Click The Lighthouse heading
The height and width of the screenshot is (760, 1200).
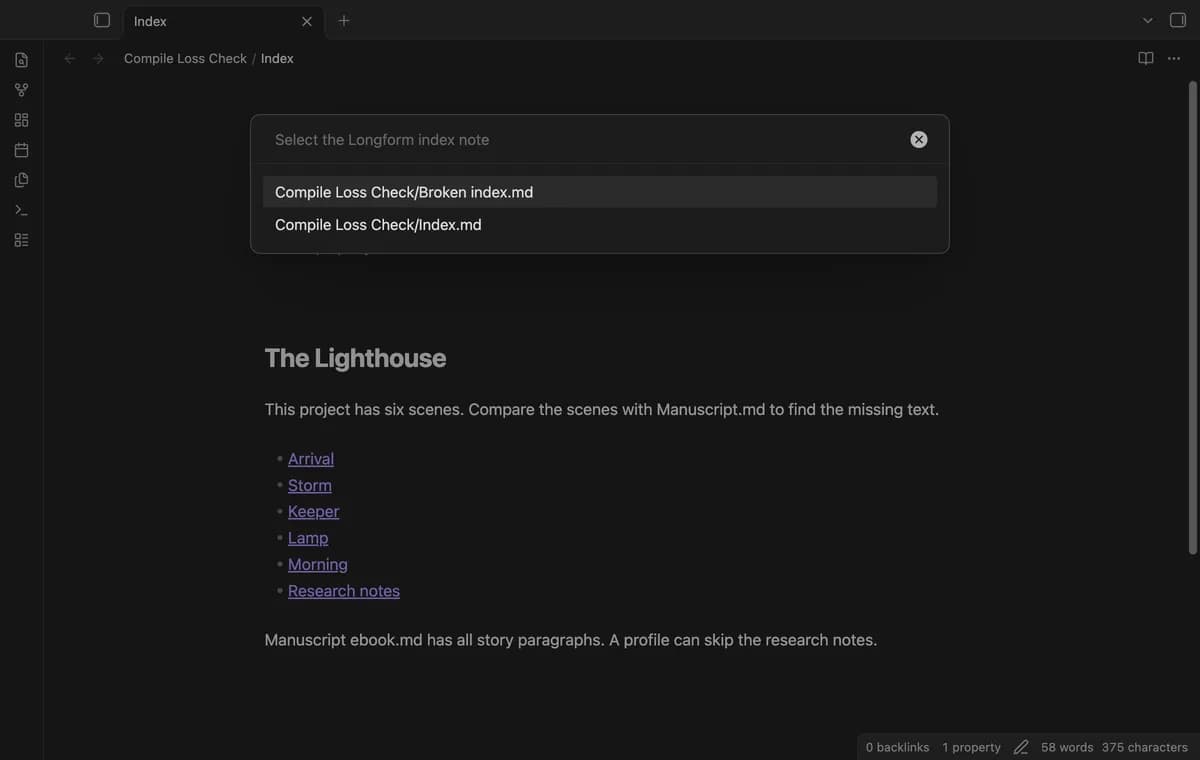(x=355, y=358)
